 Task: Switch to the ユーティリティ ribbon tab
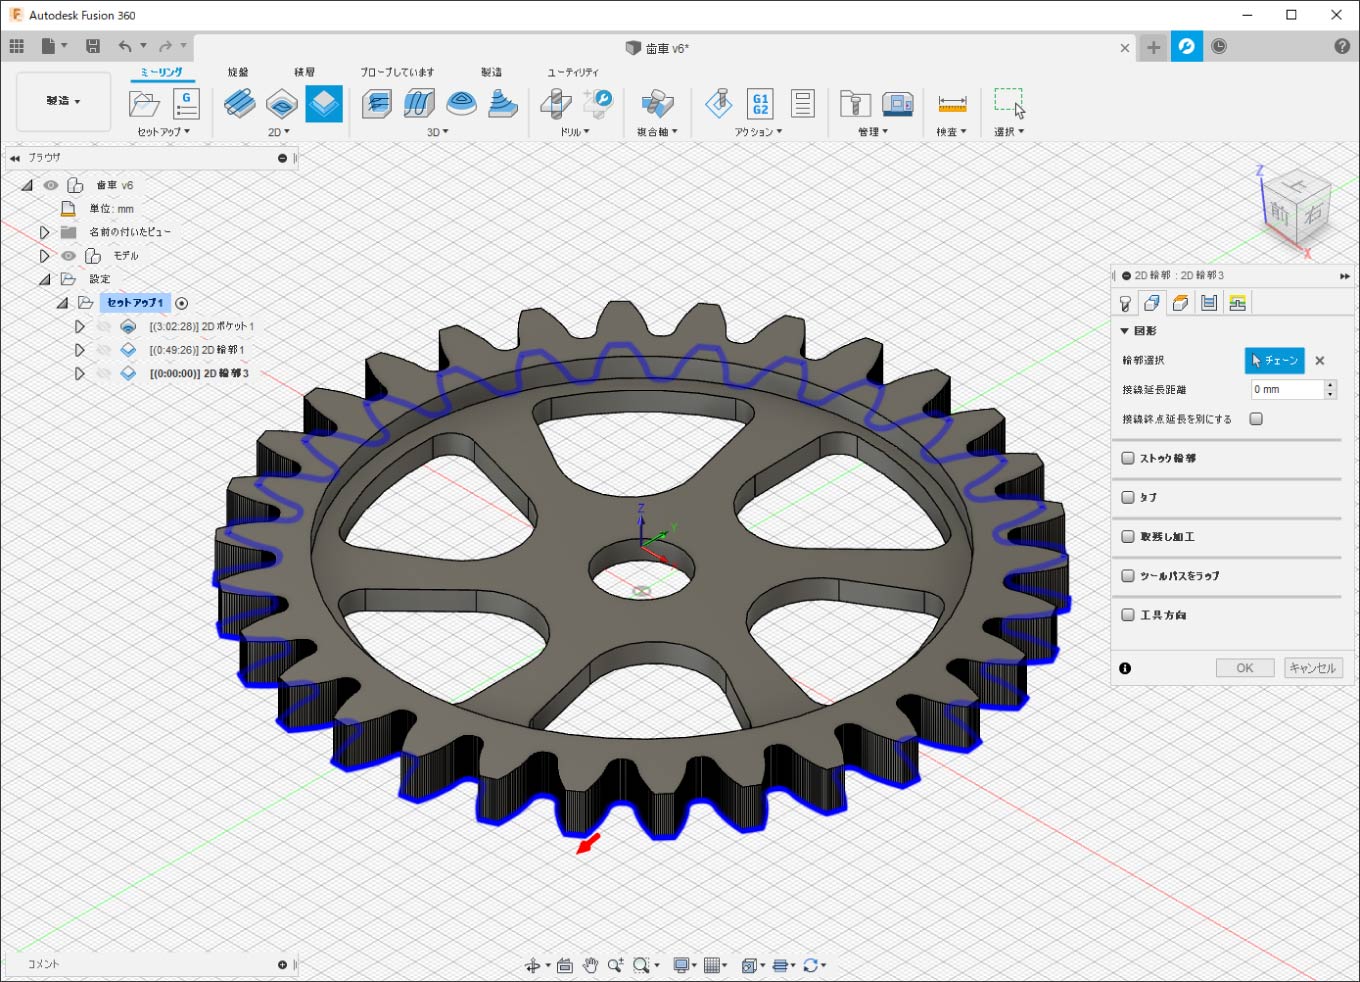click(572, 72)
